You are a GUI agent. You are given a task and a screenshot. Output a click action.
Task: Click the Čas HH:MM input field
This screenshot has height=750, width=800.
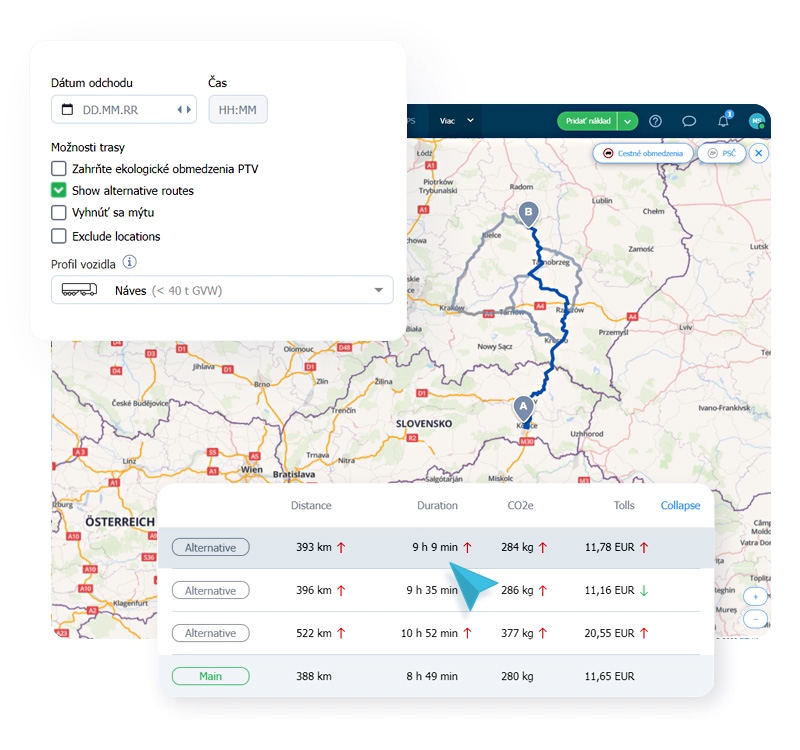click(238, 109)
